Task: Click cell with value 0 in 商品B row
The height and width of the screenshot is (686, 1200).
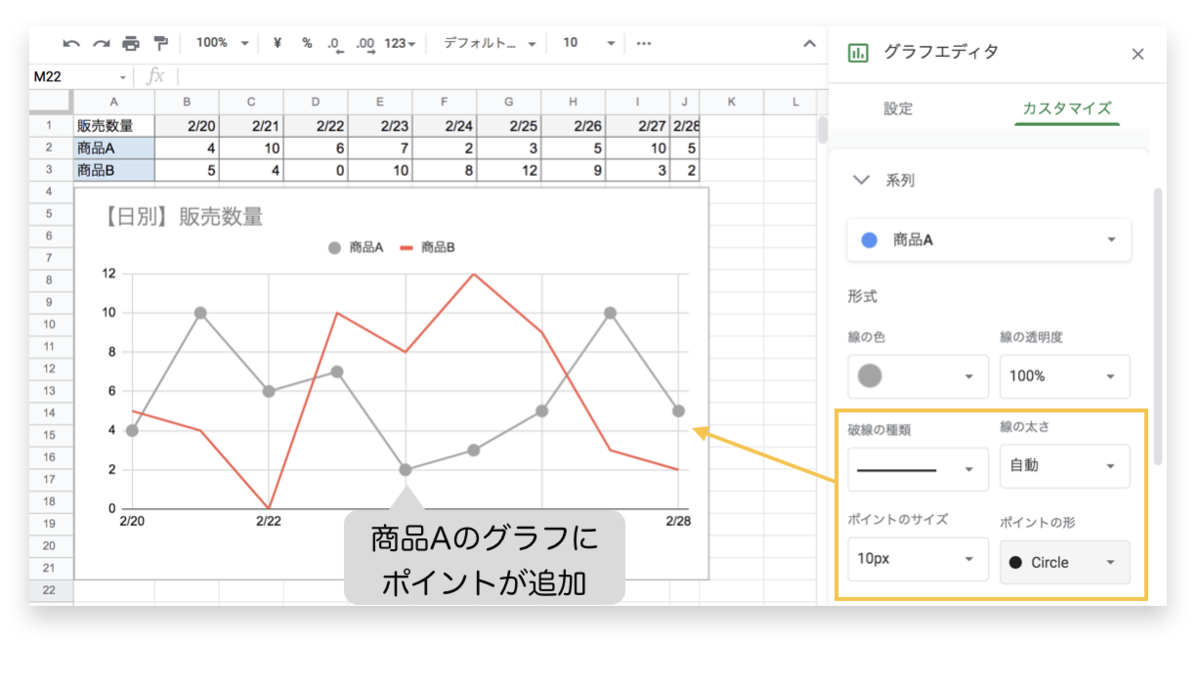Action: 316,170
